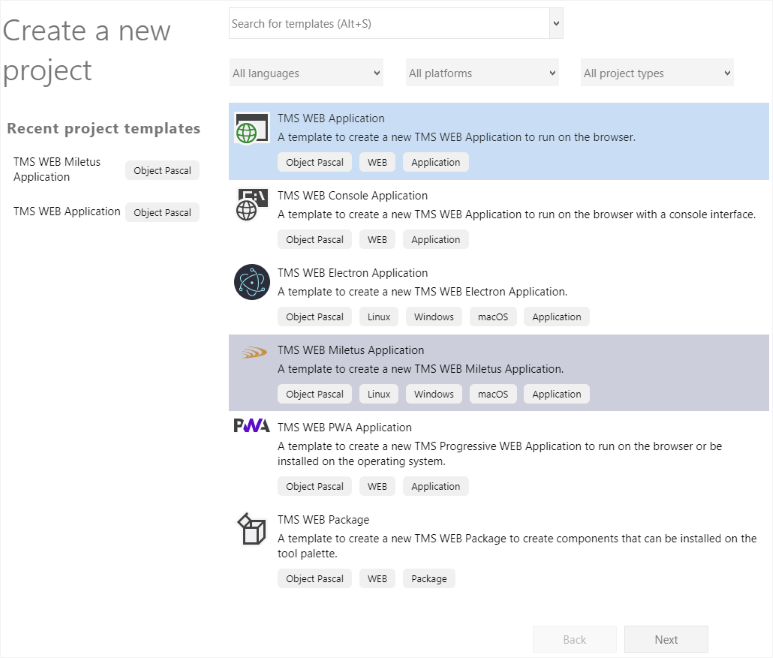Click the Search for templates field
Viewport: 773px width, 658px height.
tap(389, 23)
